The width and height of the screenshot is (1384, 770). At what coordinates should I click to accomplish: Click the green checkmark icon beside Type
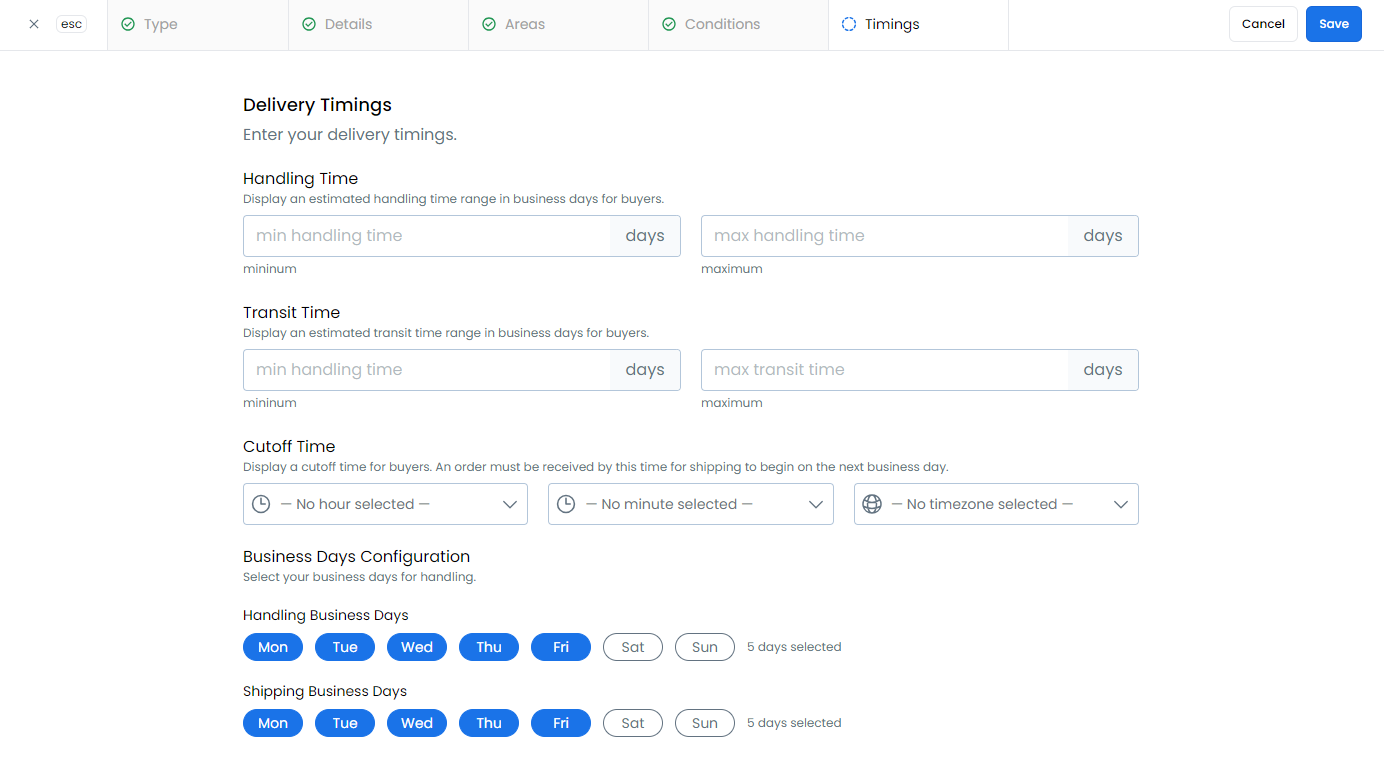point(128,24)
